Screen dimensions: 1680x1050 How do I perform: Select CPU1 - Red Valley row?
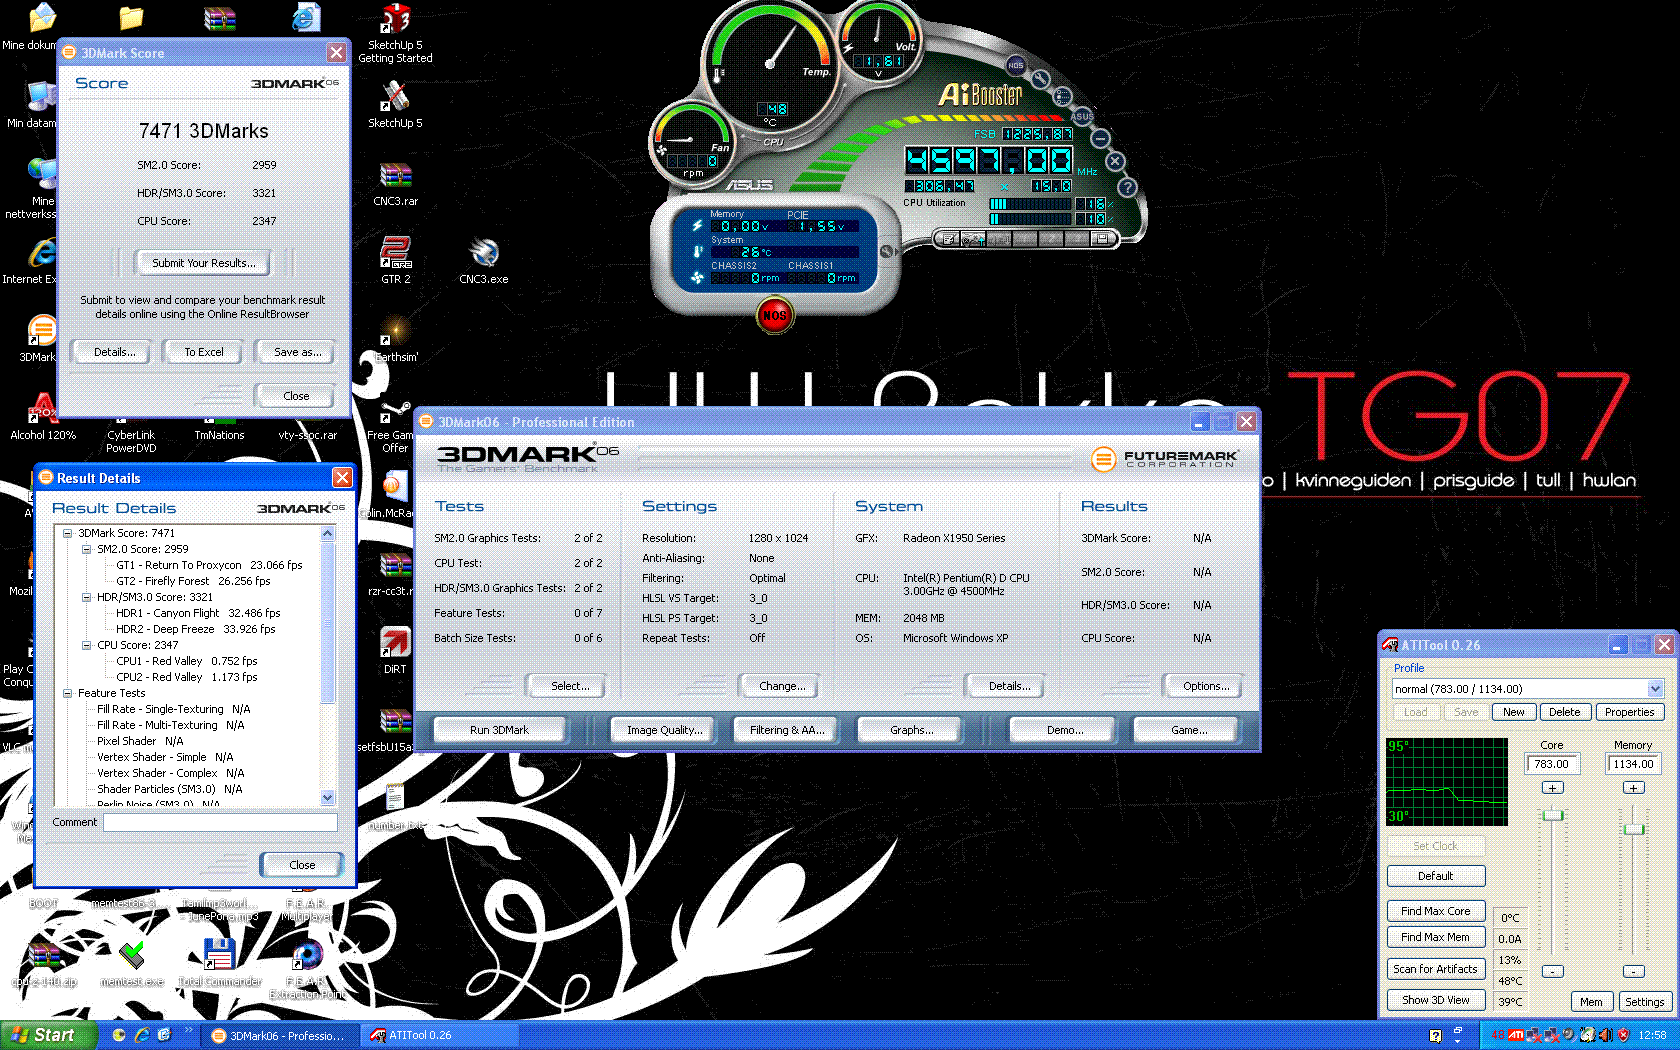click(x=186, y=661)
